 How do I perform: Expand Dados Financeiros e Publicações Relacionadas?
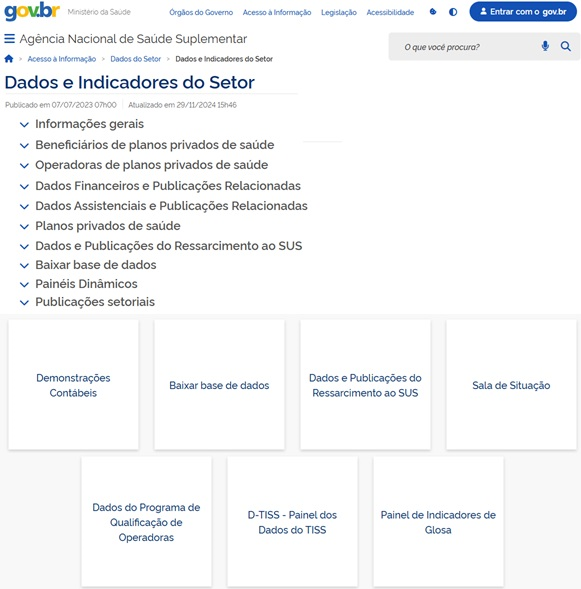click(x=160, y=186)
